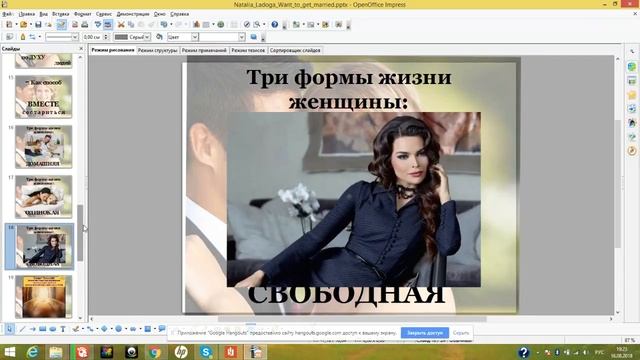
Task: Switch to Режим структуры tab
Action: [x=158, y=50]
